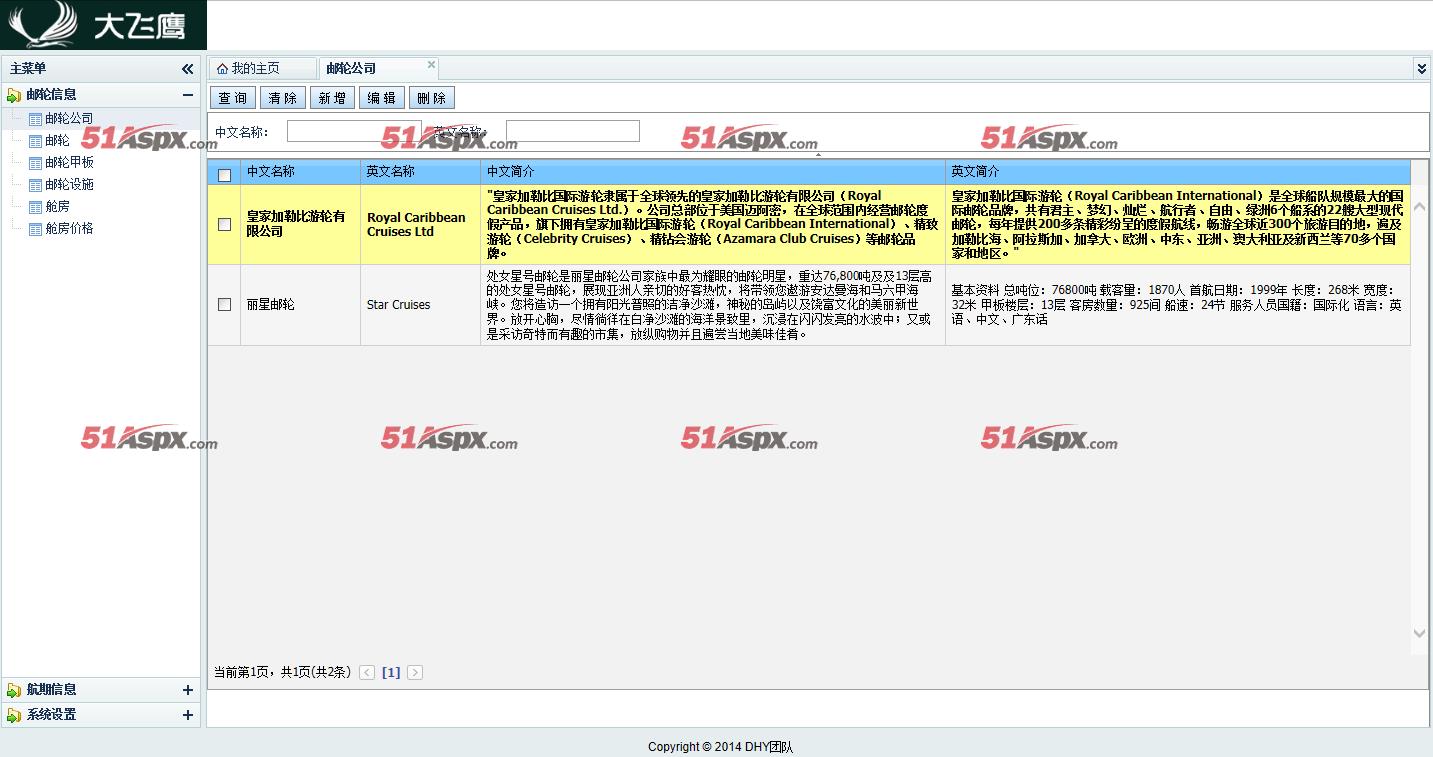The width and height of the screenshot is (1433, 757).
Task: Focus the 中文名称 search input field
Action: (x=354, y=131)
